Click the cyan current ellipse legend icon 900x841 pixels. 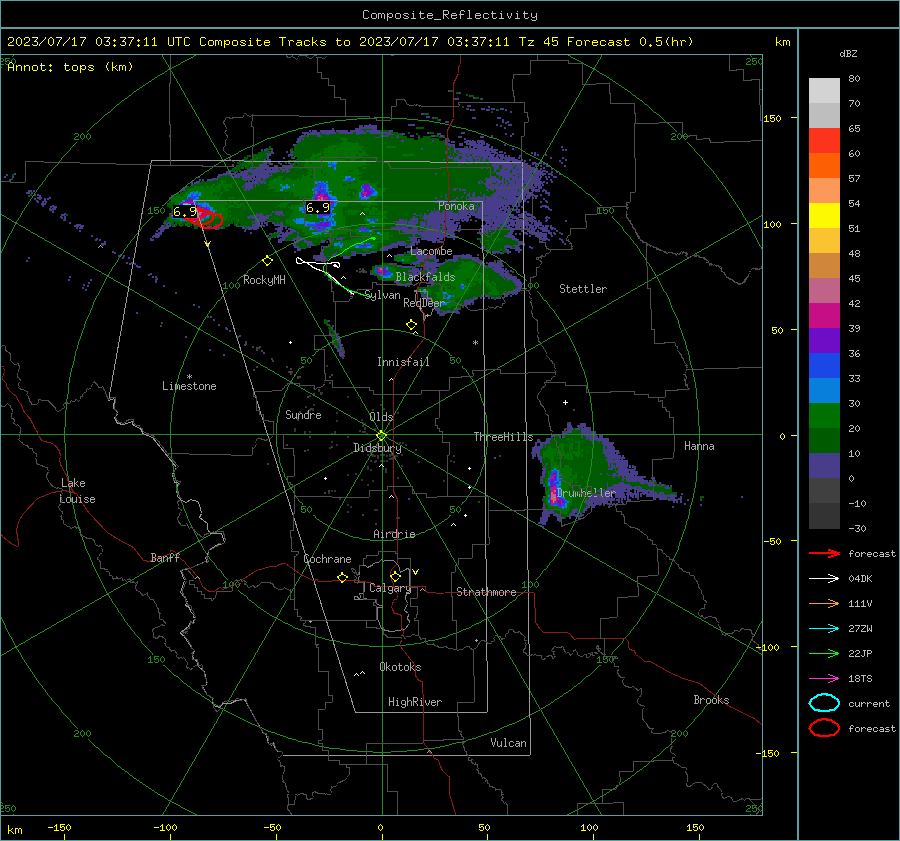tap(824, 703)
